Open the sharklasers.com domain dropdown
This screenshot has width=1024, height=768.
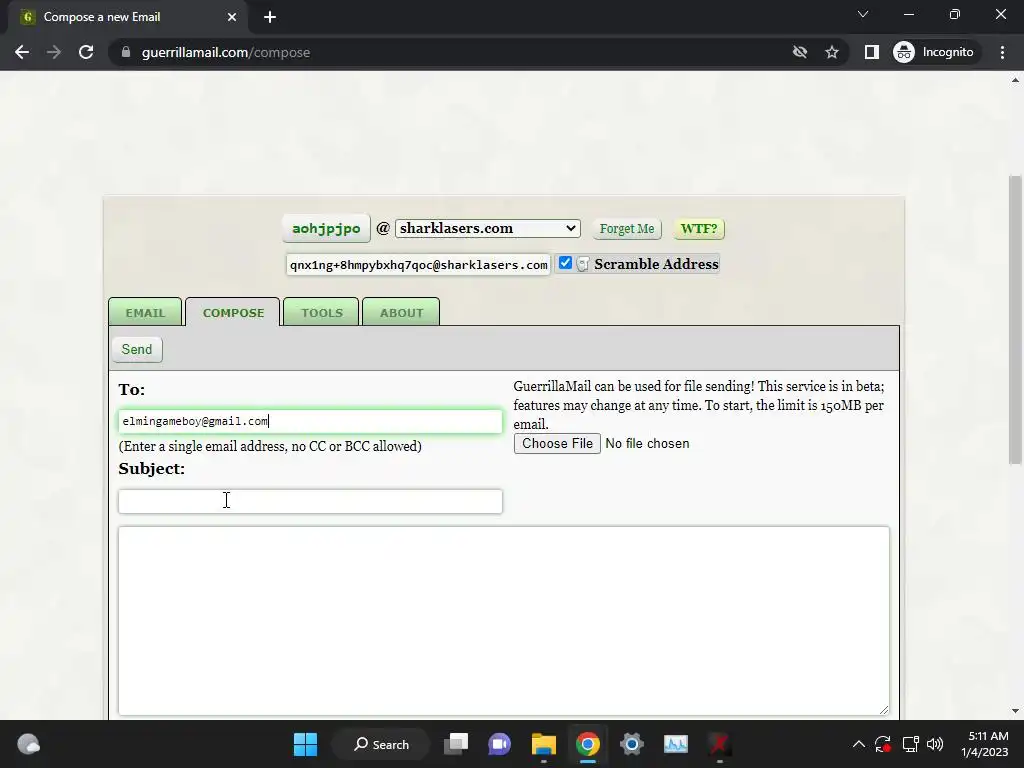click(x=487, y=229)
